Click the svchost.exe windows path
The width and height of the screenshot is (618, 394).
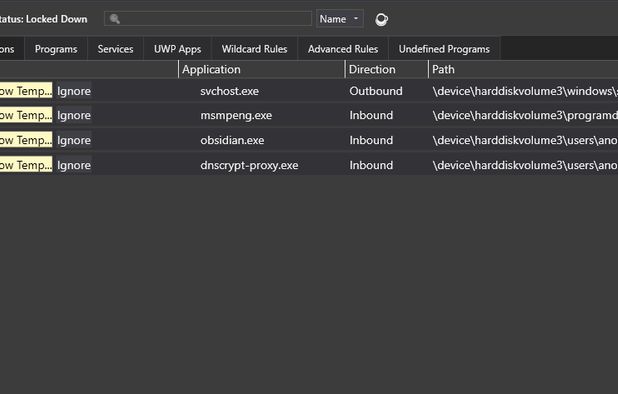pyautogui.click(x=525, y=91)
